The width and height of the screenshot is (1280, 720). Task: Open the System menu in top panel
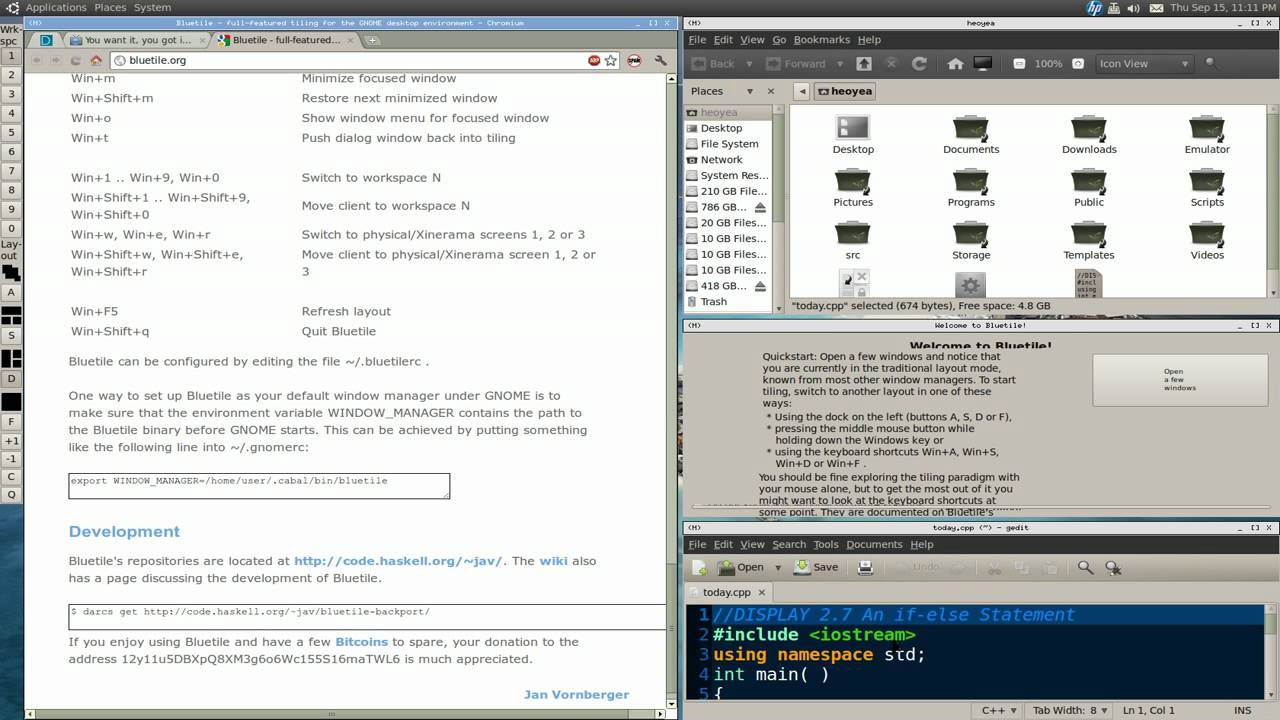pos(152,8)
